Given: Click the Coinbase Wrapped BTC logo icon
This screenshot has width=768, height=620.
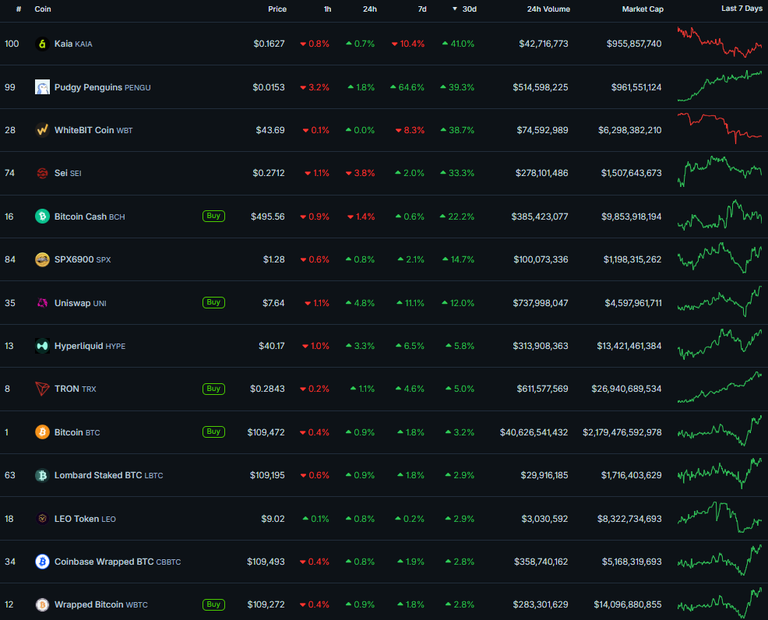Looking at the screenshot, I should [42, 562].
